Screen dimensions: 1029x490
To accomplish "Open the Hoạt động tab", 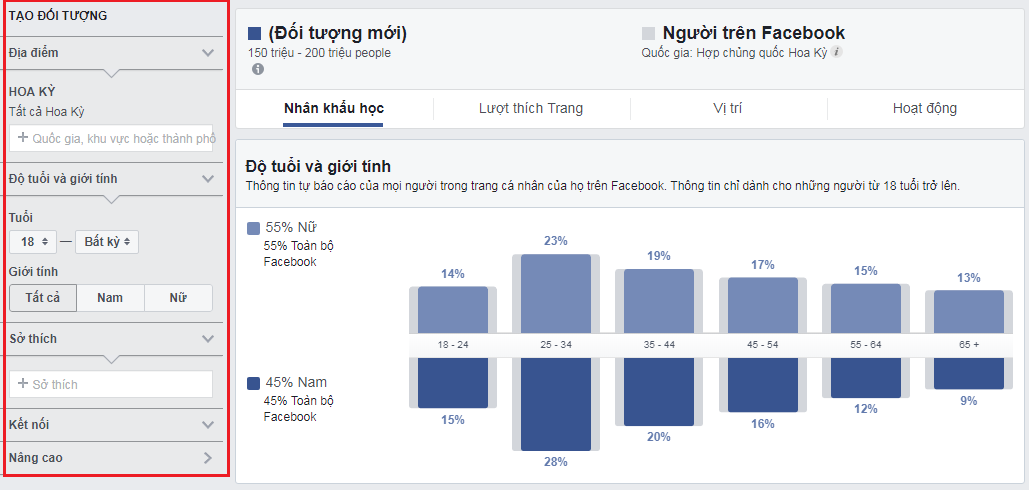I will [x=924, y=108].
